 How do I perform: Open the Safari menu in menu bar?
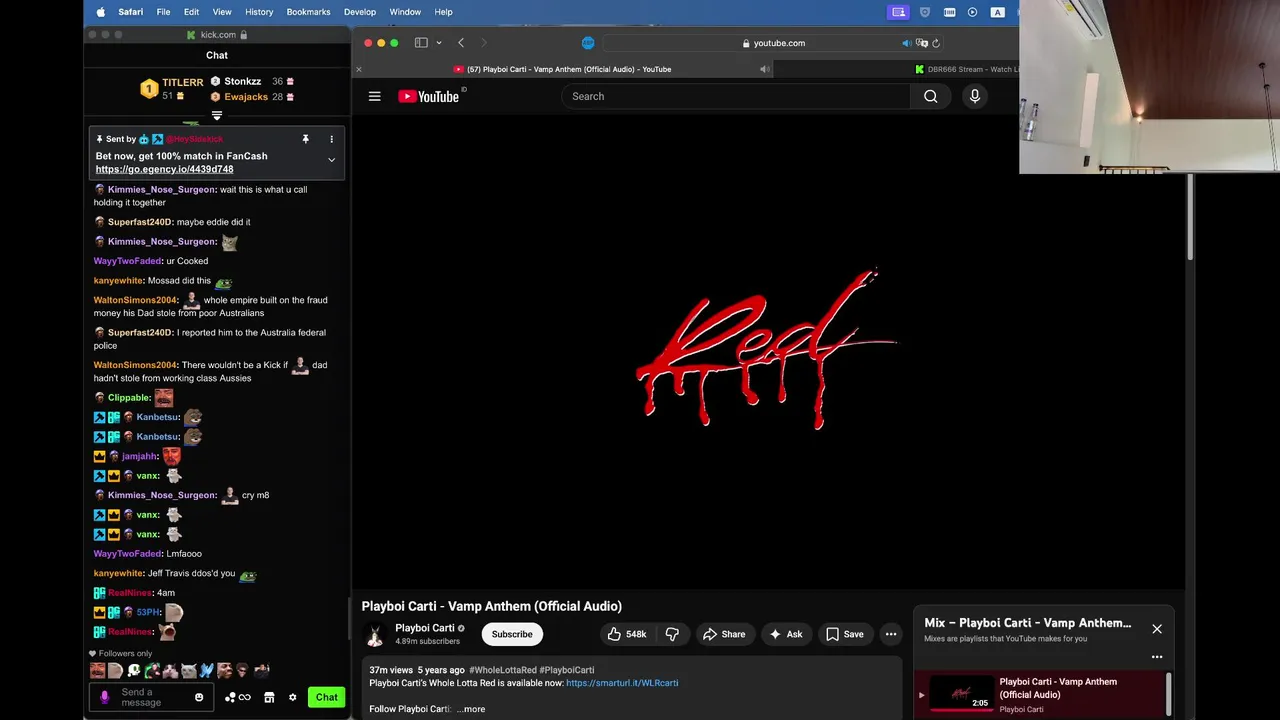point(130,12)
